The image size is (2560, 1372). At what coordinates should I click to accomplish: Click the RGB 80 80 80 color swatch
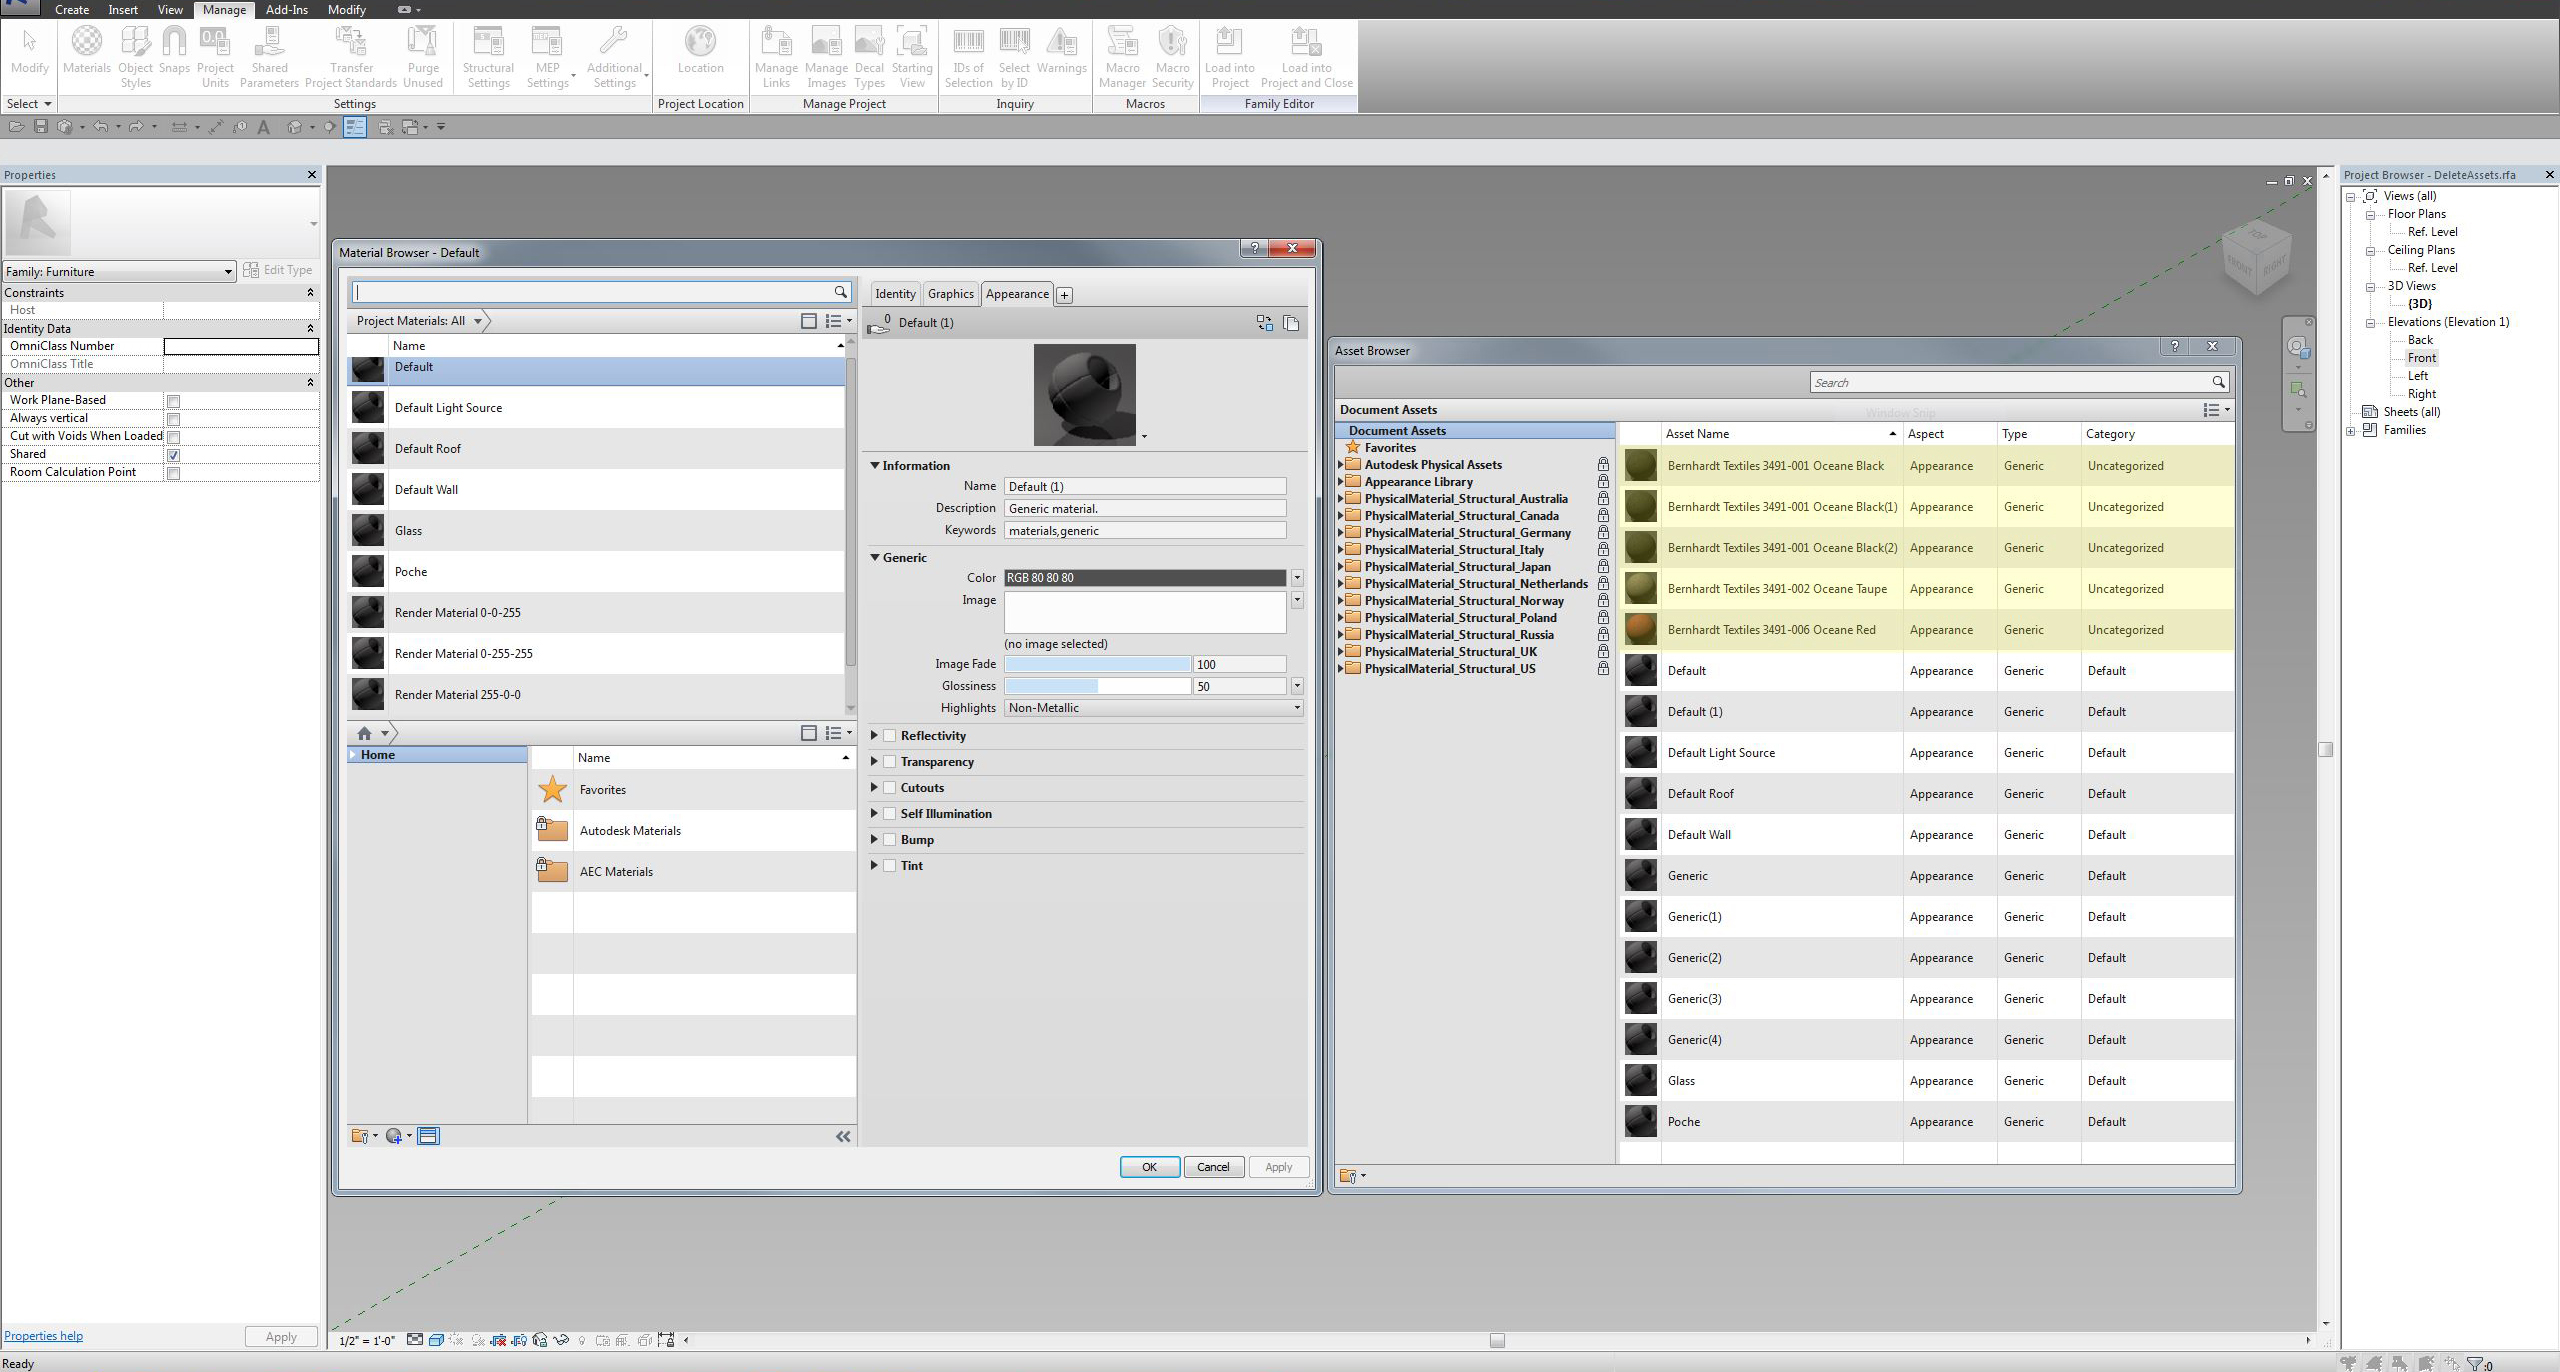click(1144, 578)
